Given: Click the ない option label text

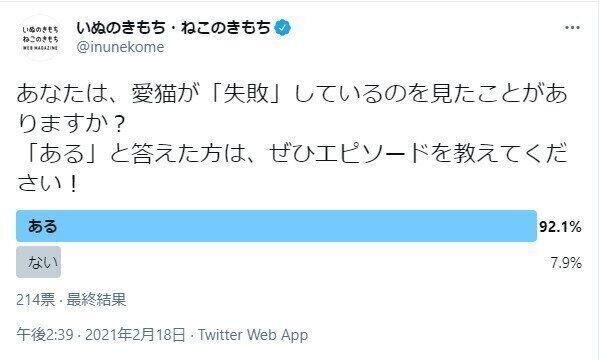Looking at the screenshot, I should (x=43, y=262).
